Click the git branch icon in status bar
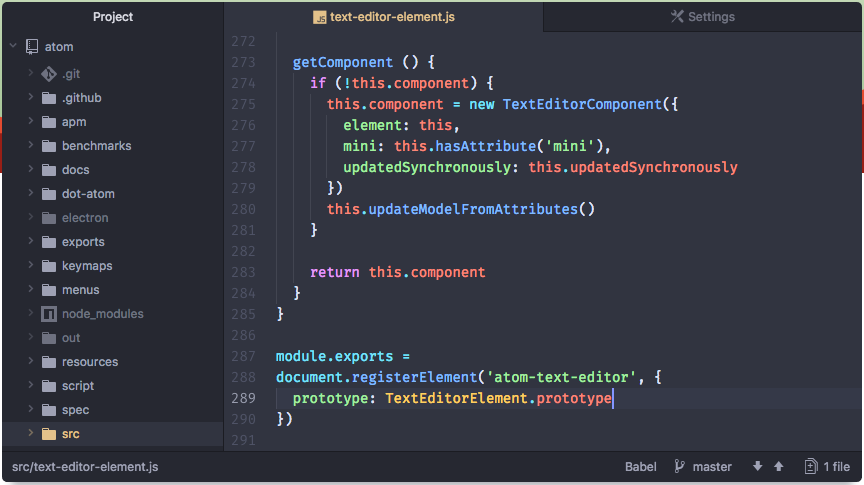 tap(680, 467)
